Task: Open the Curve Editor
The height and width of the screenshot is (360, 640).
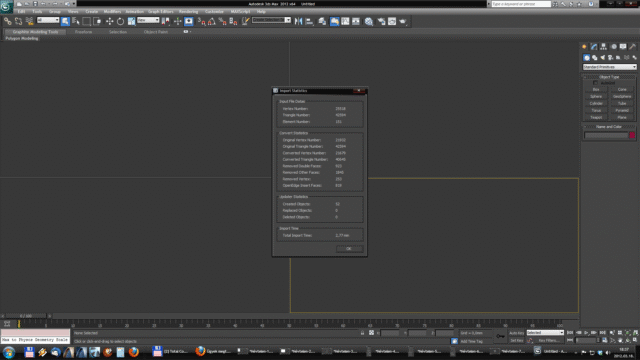Action: [x=345, y=21]
